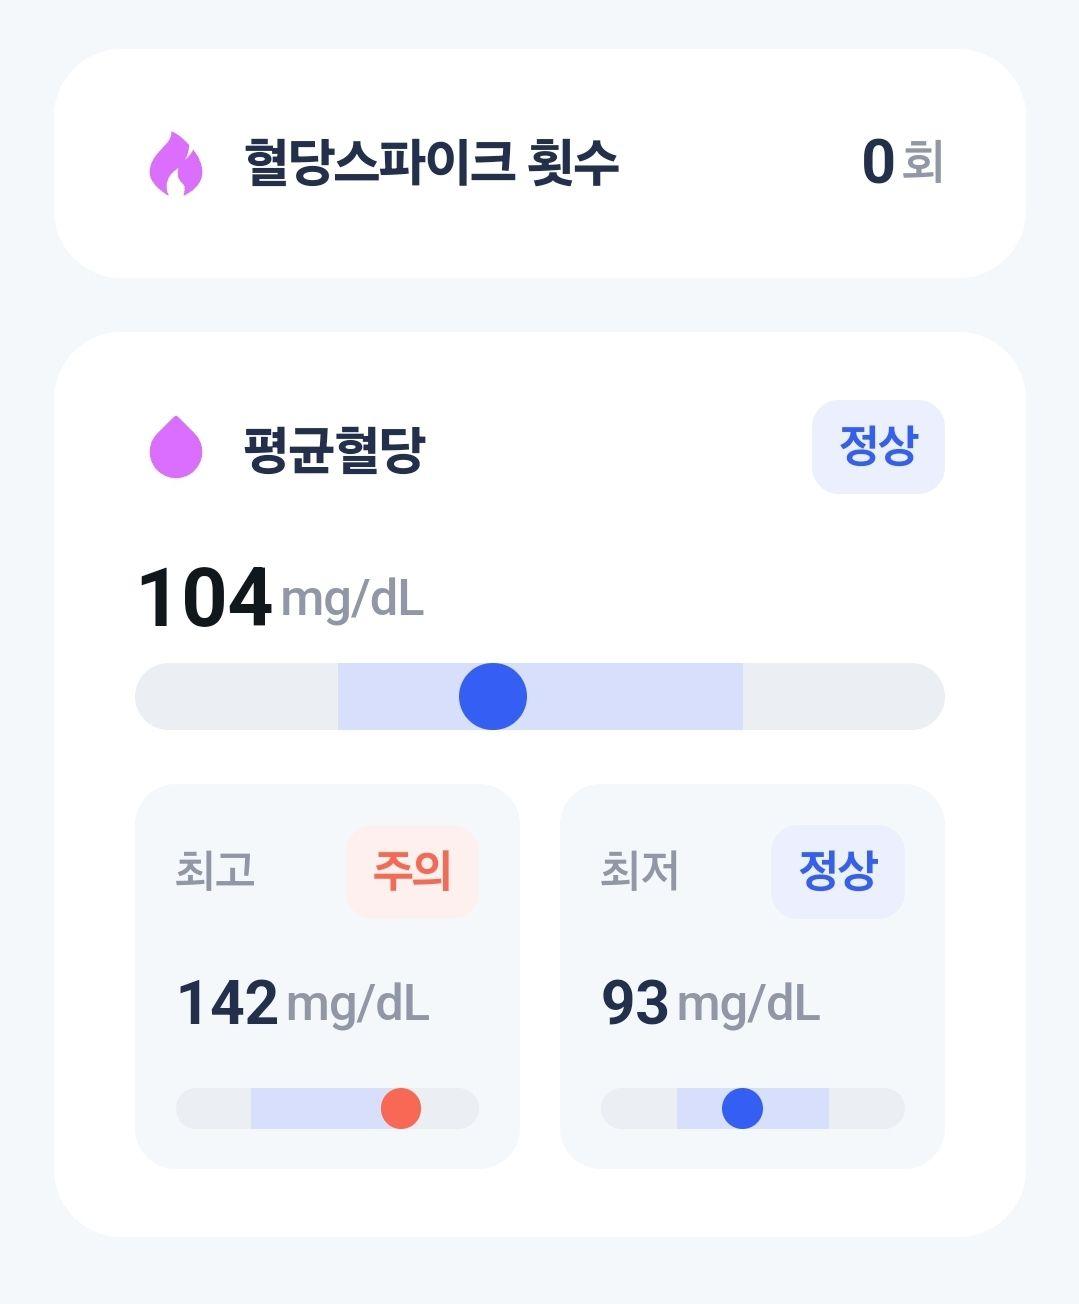Click the red dot on 최고 range bar
Viewport: 1079px width, 1304px height.
click(401, 1108)
